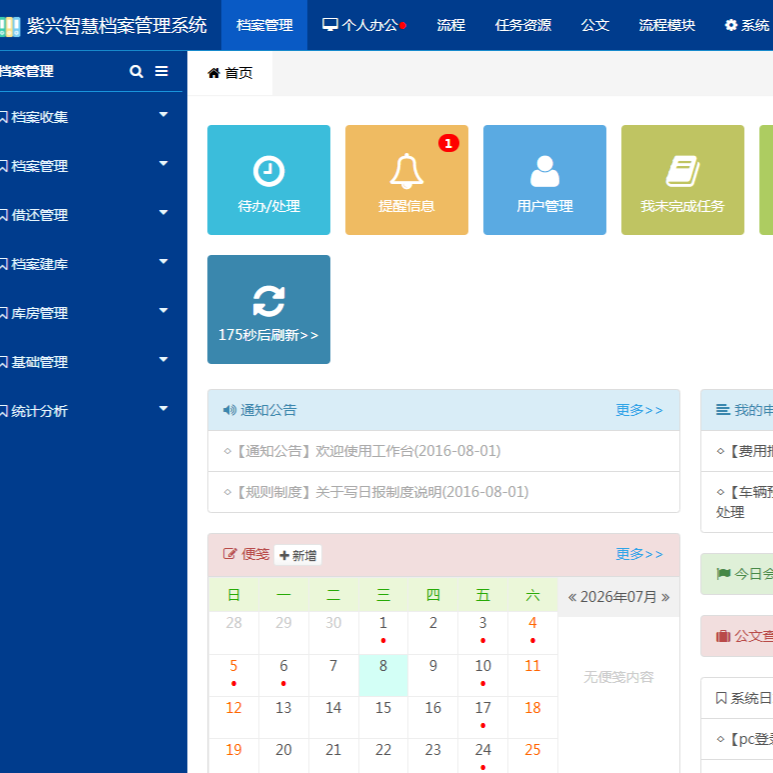773x773 pixels.
Task: Click the 紫兴智慧档案管理系统 title
Action: point(117,26)
